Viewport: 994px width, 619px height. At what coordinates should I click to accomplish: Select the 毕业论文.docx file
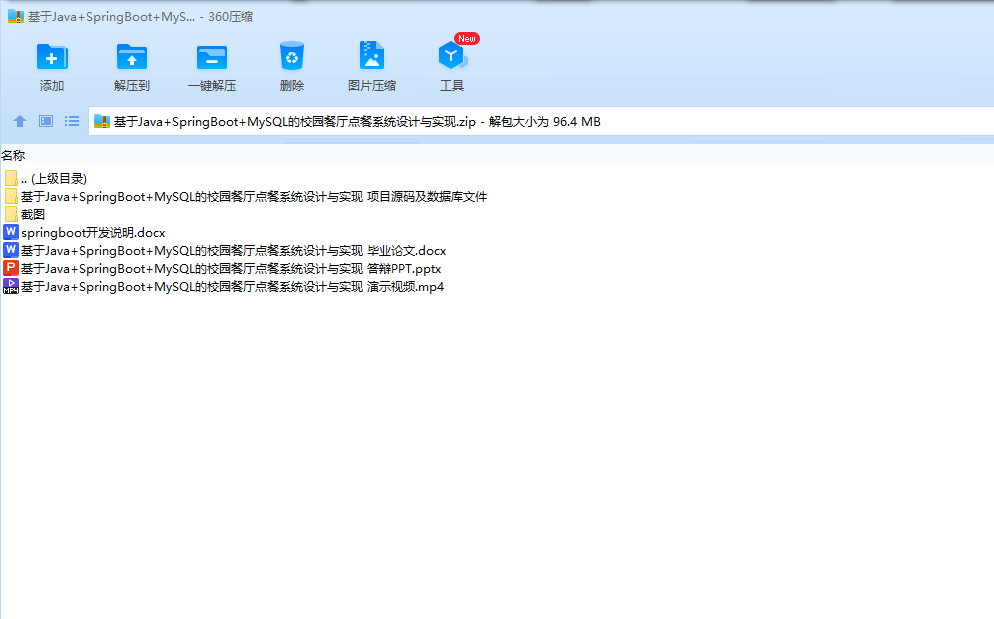tap(224, 251)
